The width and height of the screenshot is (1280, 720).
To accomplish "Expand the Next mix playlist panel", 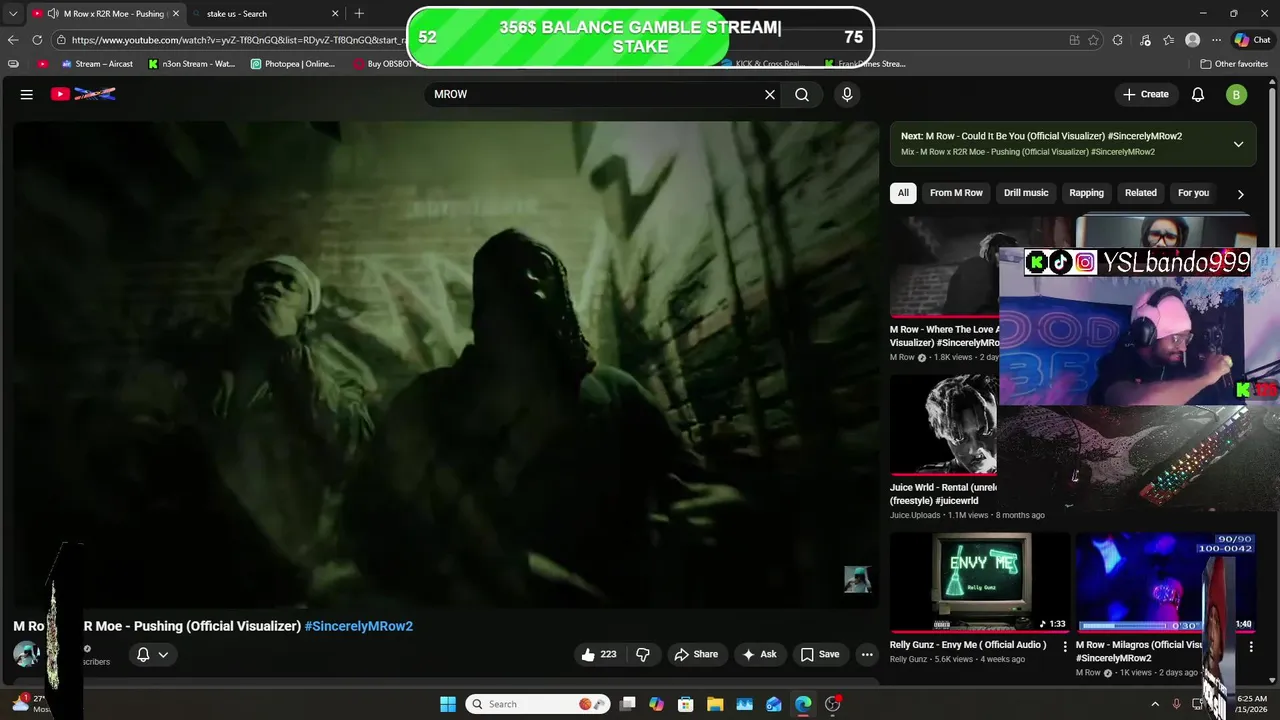I will point(1238,144).
